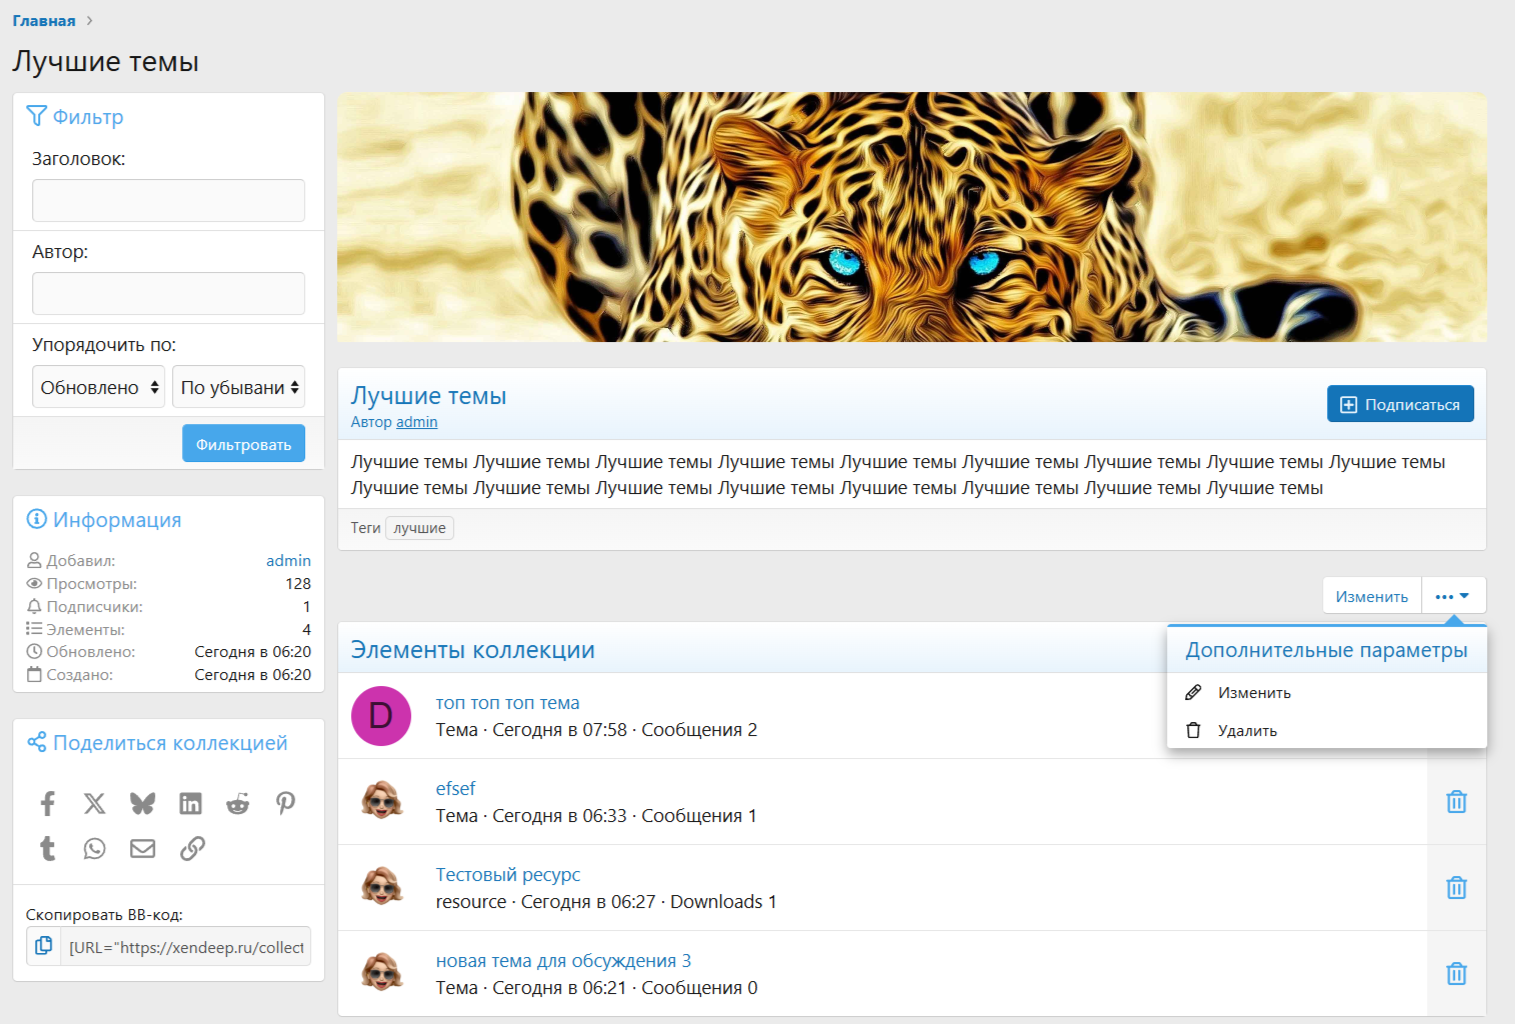Open the 'Обновлено' sort field dropdown
This screenshot has width=1515, height=1024.
coord(99,387)
